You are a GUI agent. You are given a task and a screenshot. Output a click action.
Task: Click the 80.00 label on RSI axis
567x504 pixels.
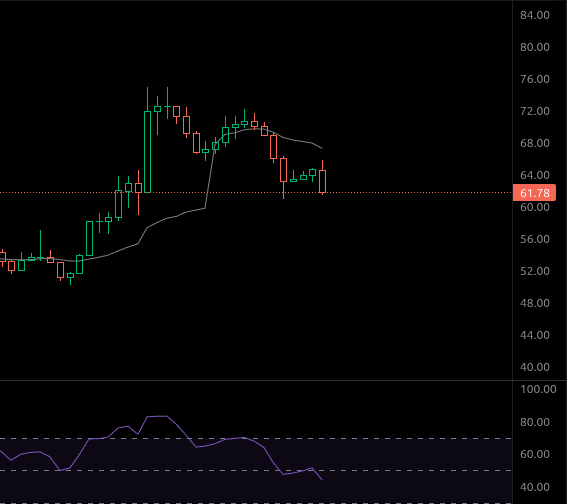(x=535, y=422)
